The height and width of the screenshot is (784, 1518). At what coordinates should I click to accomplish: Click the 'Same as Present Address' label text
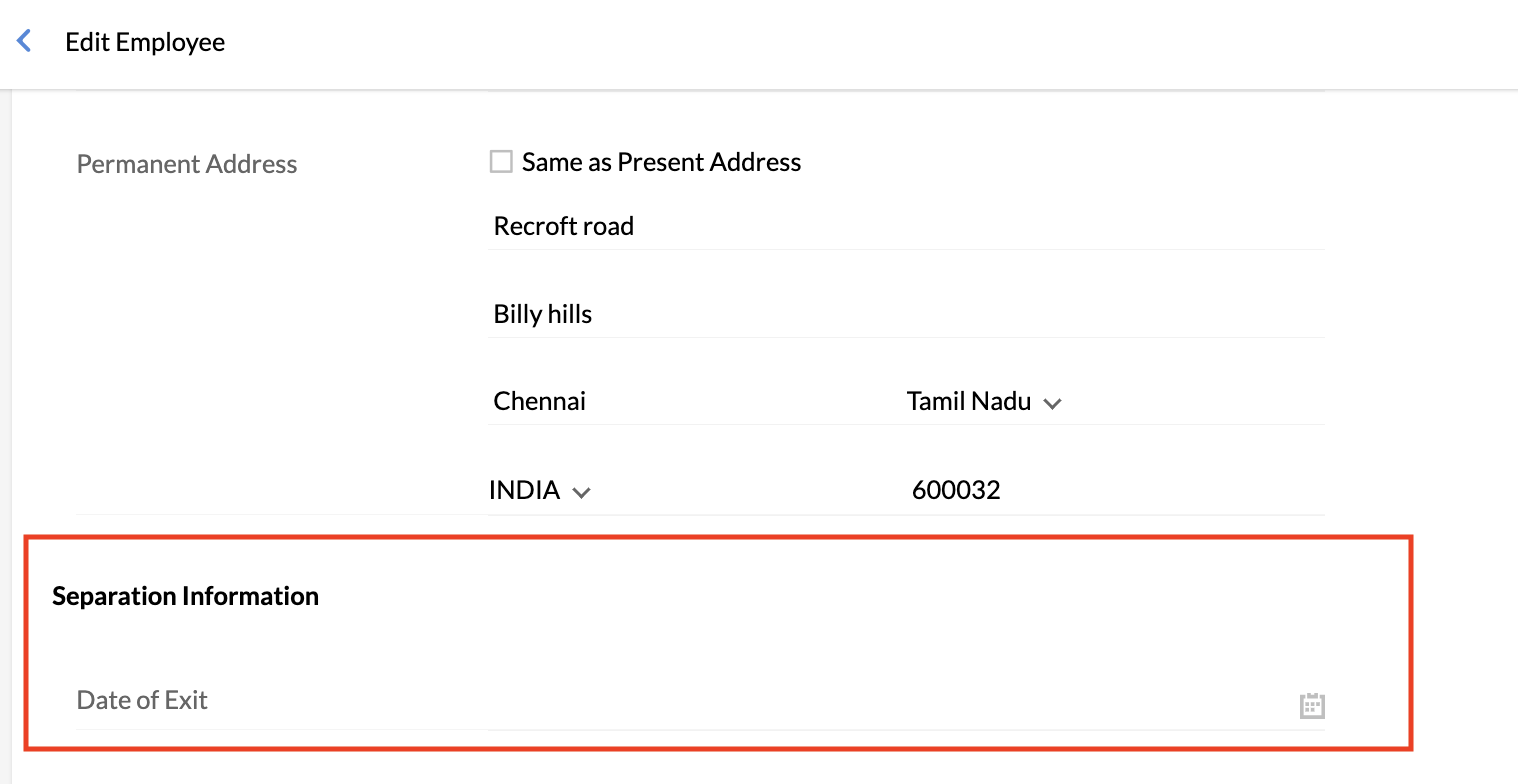coord(661,162)
